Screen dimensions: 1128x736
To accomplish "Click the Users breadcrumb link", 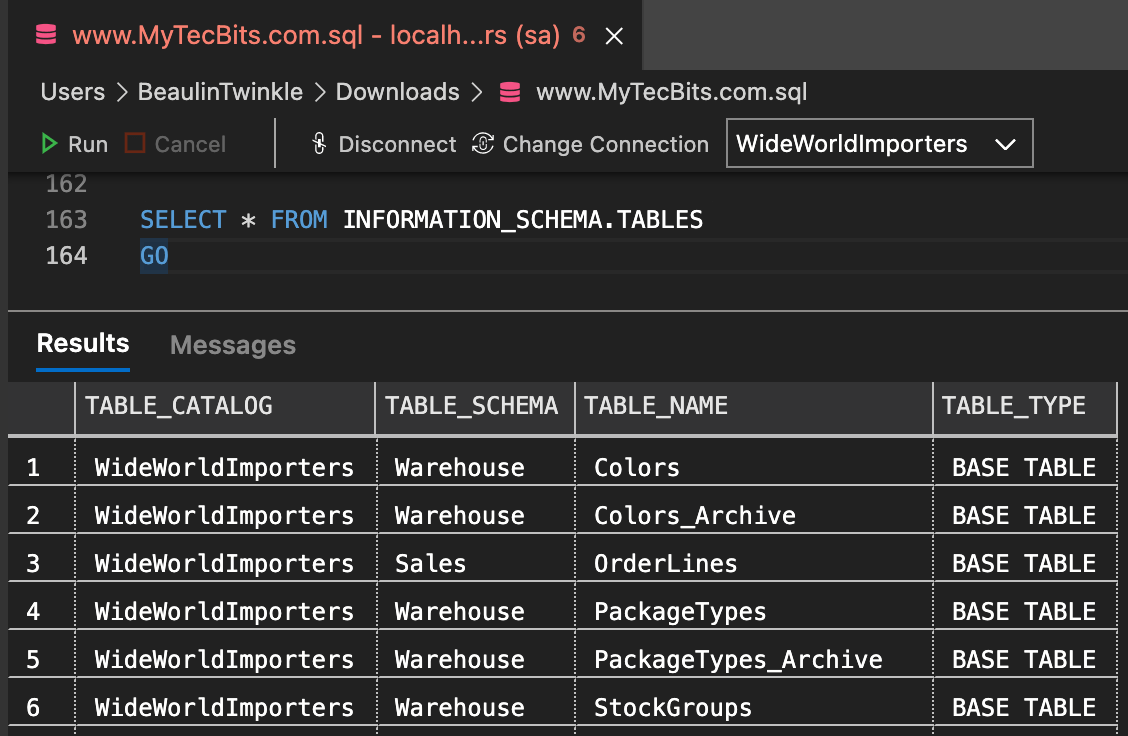I will coord(72,91).
